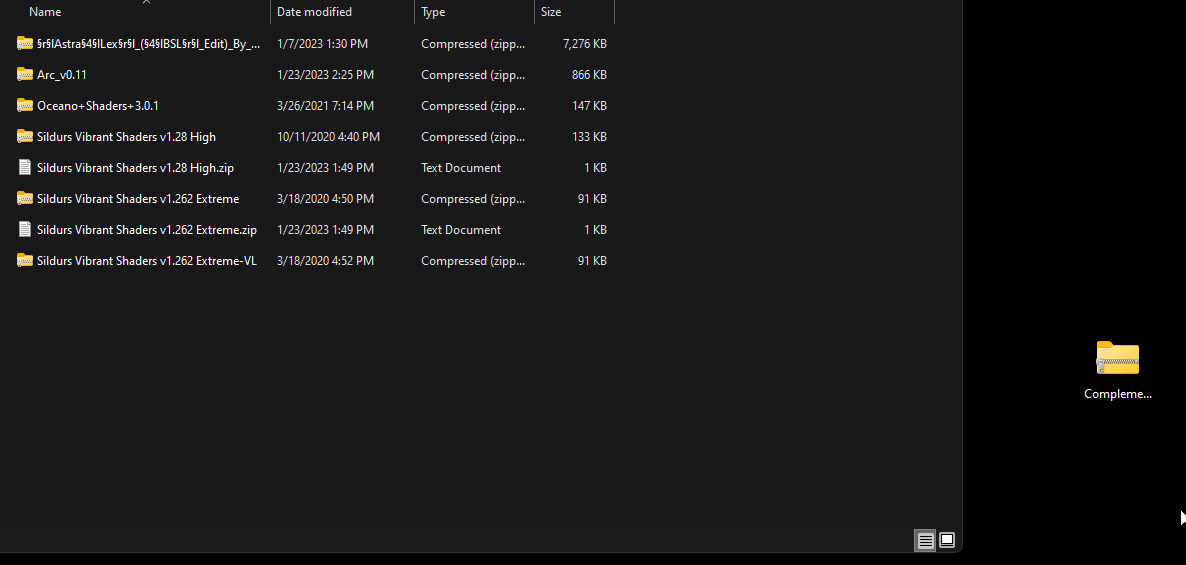Click Compressed type cell in Arc_v0.11 row
The height and width of the screenshot is (565, 1186).
pos(473,75)
